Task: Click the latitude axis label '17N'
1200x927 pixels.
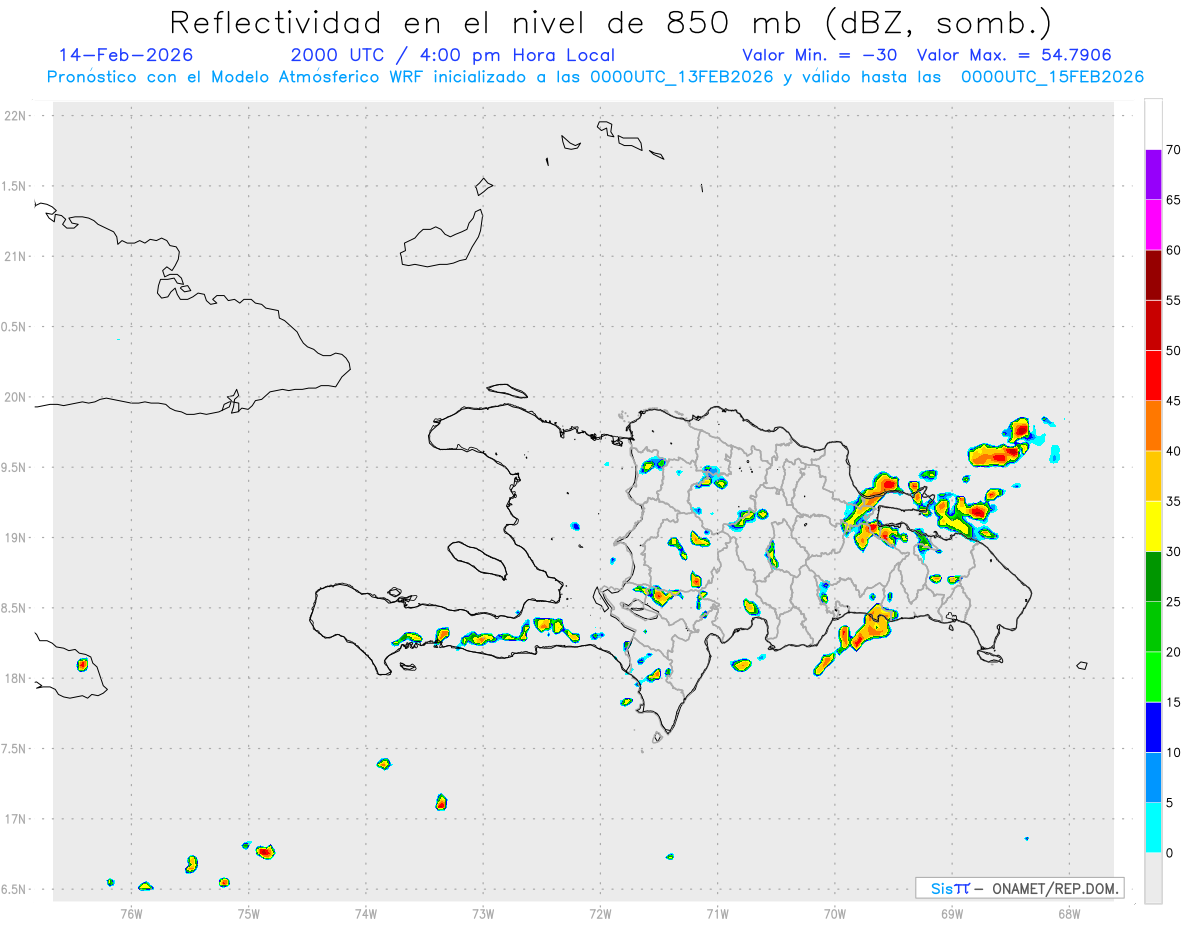Action: coord(16,819)
